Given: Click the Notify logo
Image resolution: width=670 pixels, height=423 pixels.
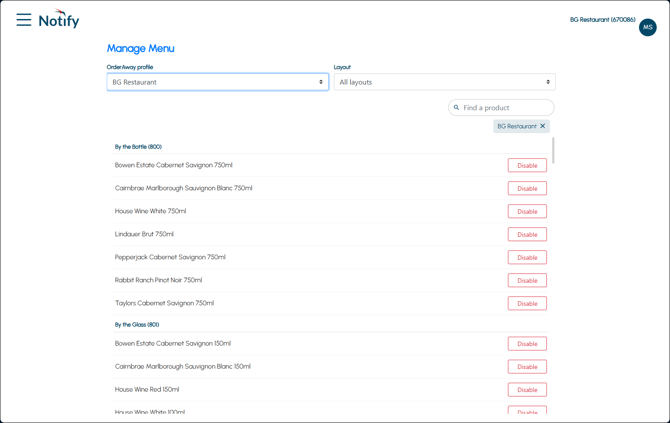Looking at the screenshot, I should (59, 19).
